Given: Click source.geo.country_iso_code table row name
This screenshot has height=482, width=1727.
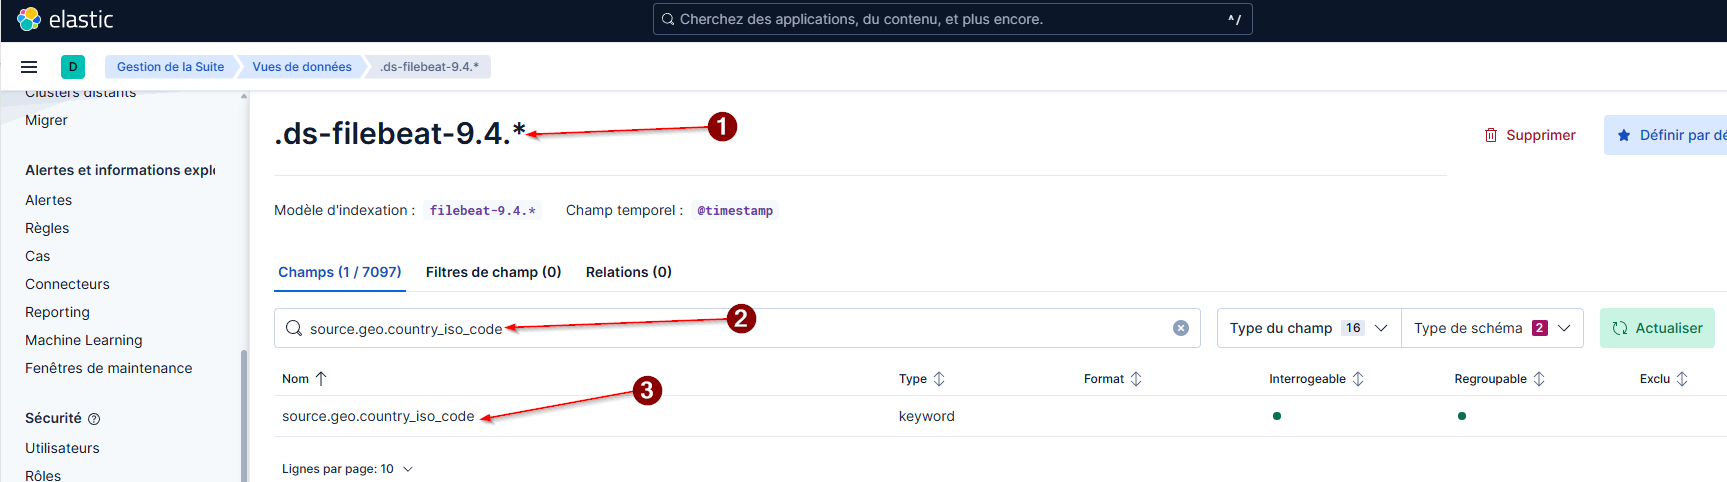Looking at the screenshot, I should pyautogui.click(x=378, y=416).
